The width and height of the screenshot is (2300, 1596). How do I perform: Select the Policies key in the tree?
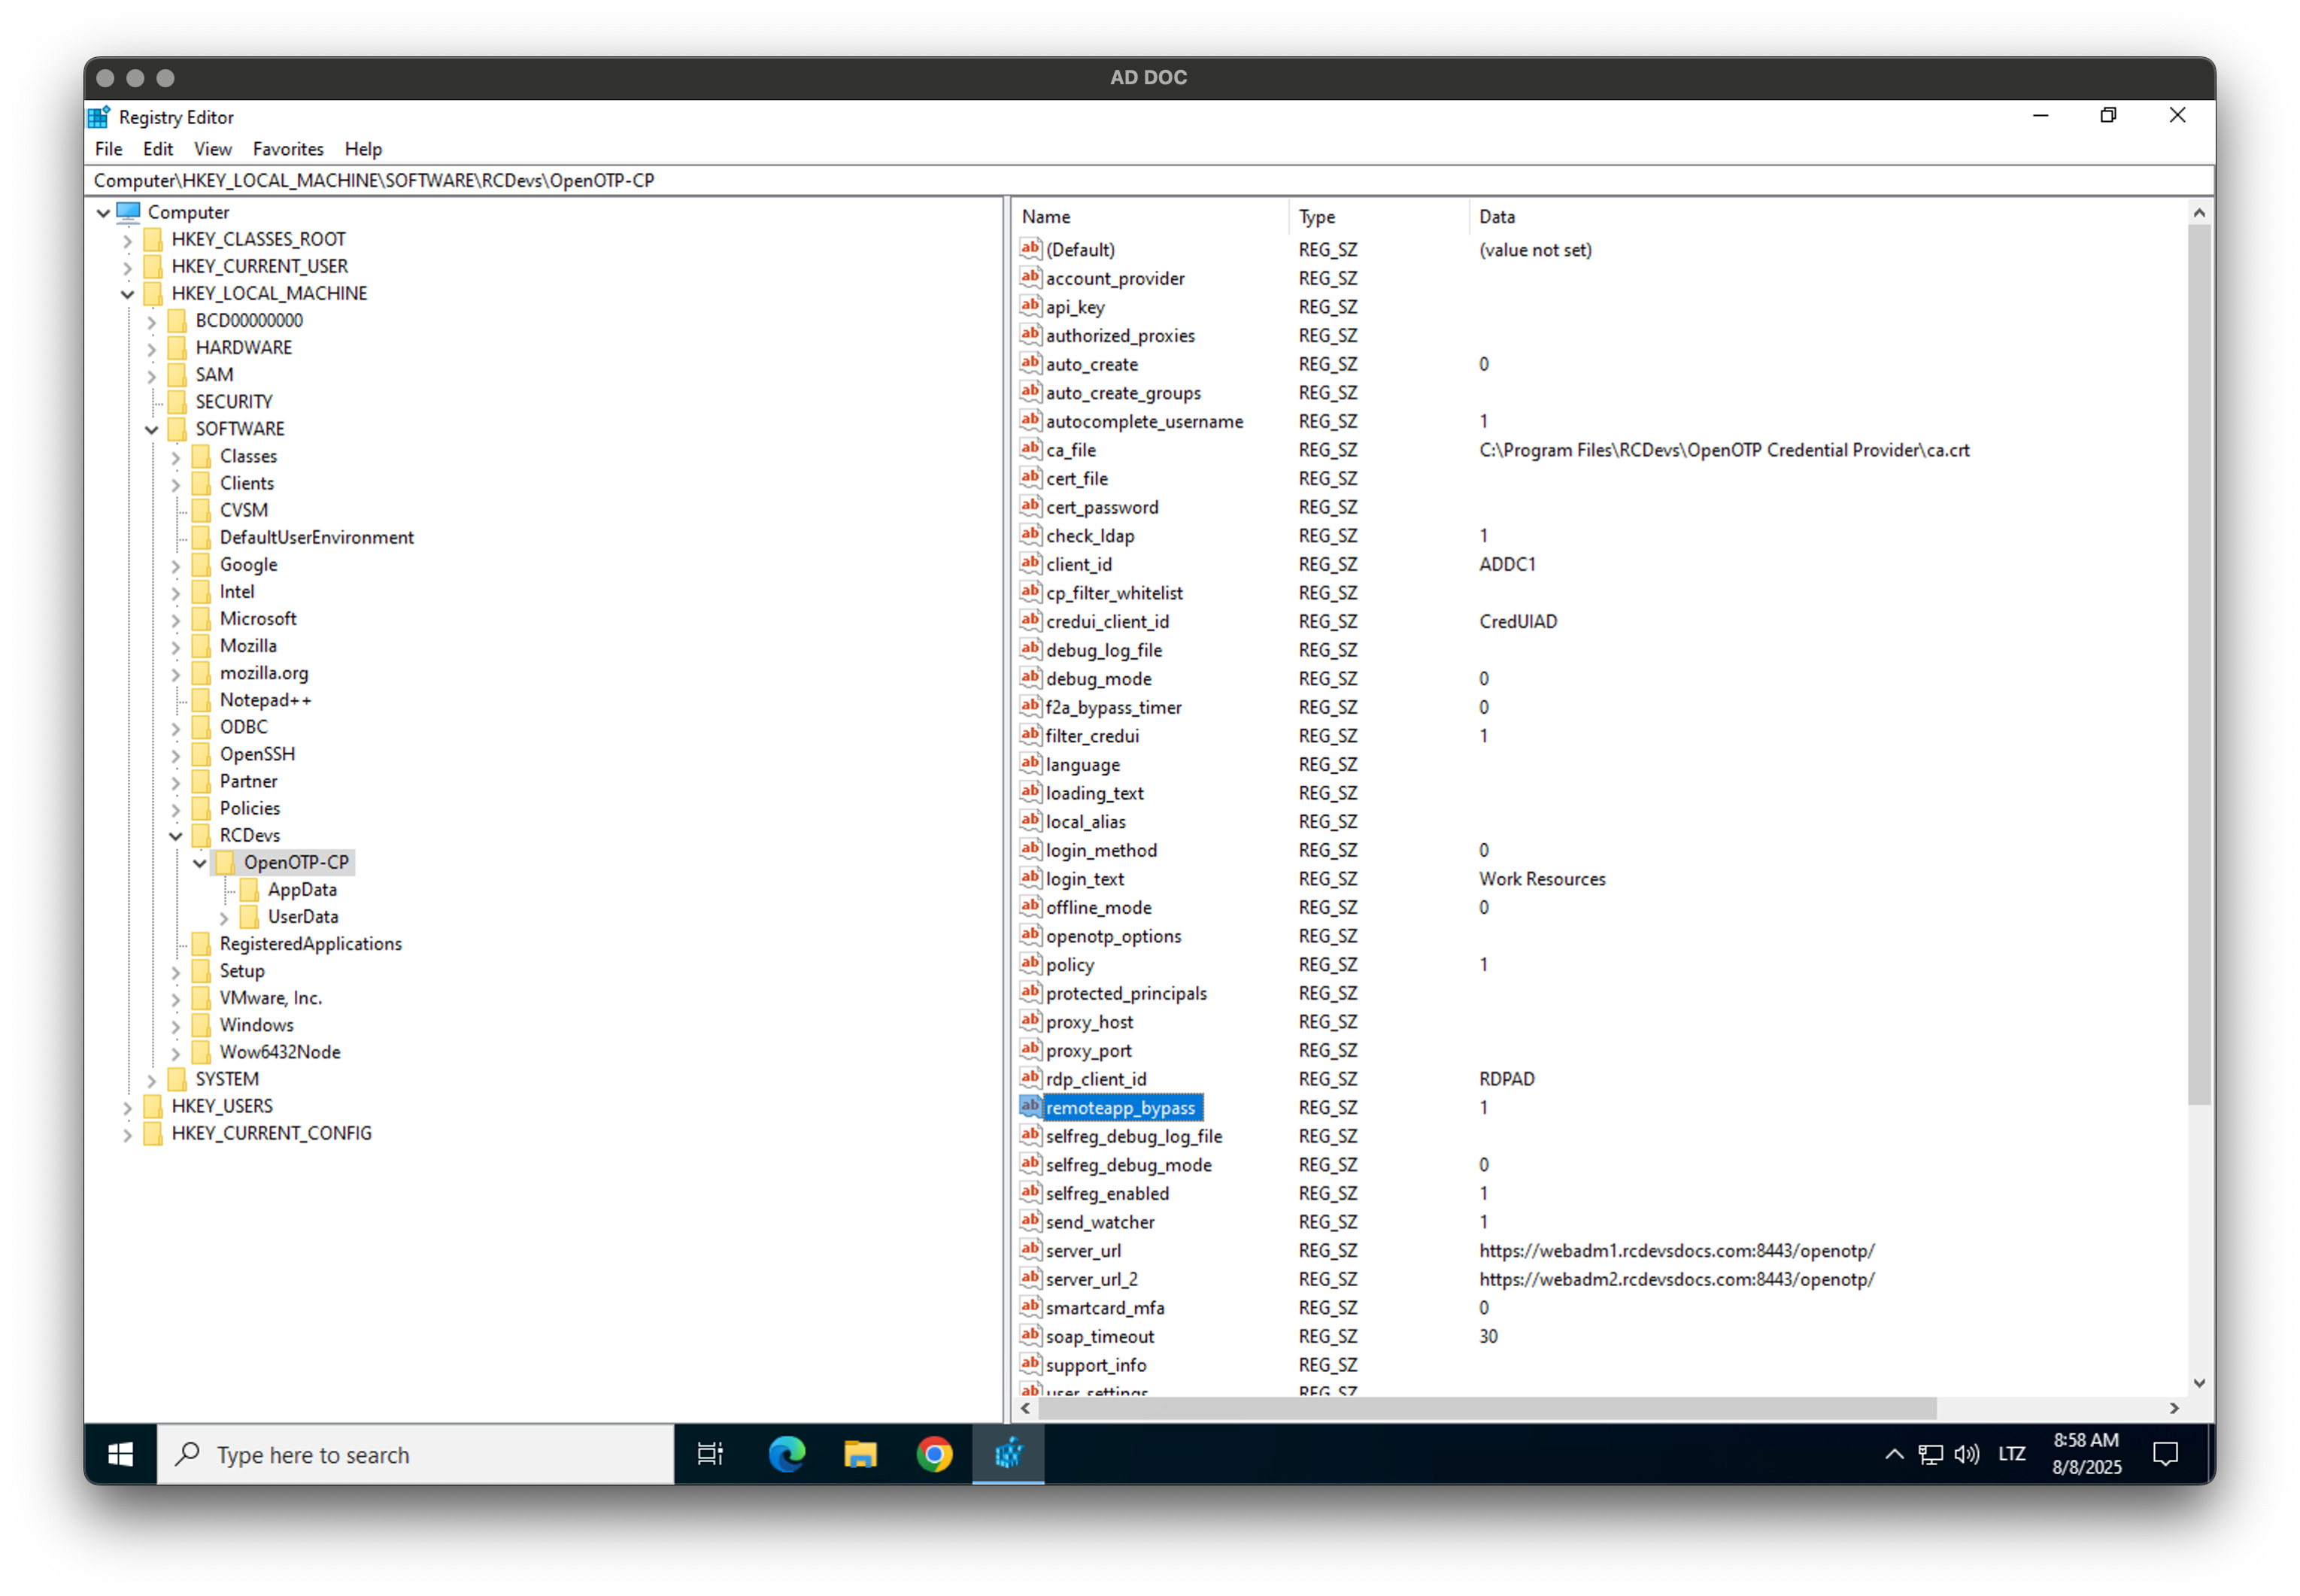tap(250, 808)
